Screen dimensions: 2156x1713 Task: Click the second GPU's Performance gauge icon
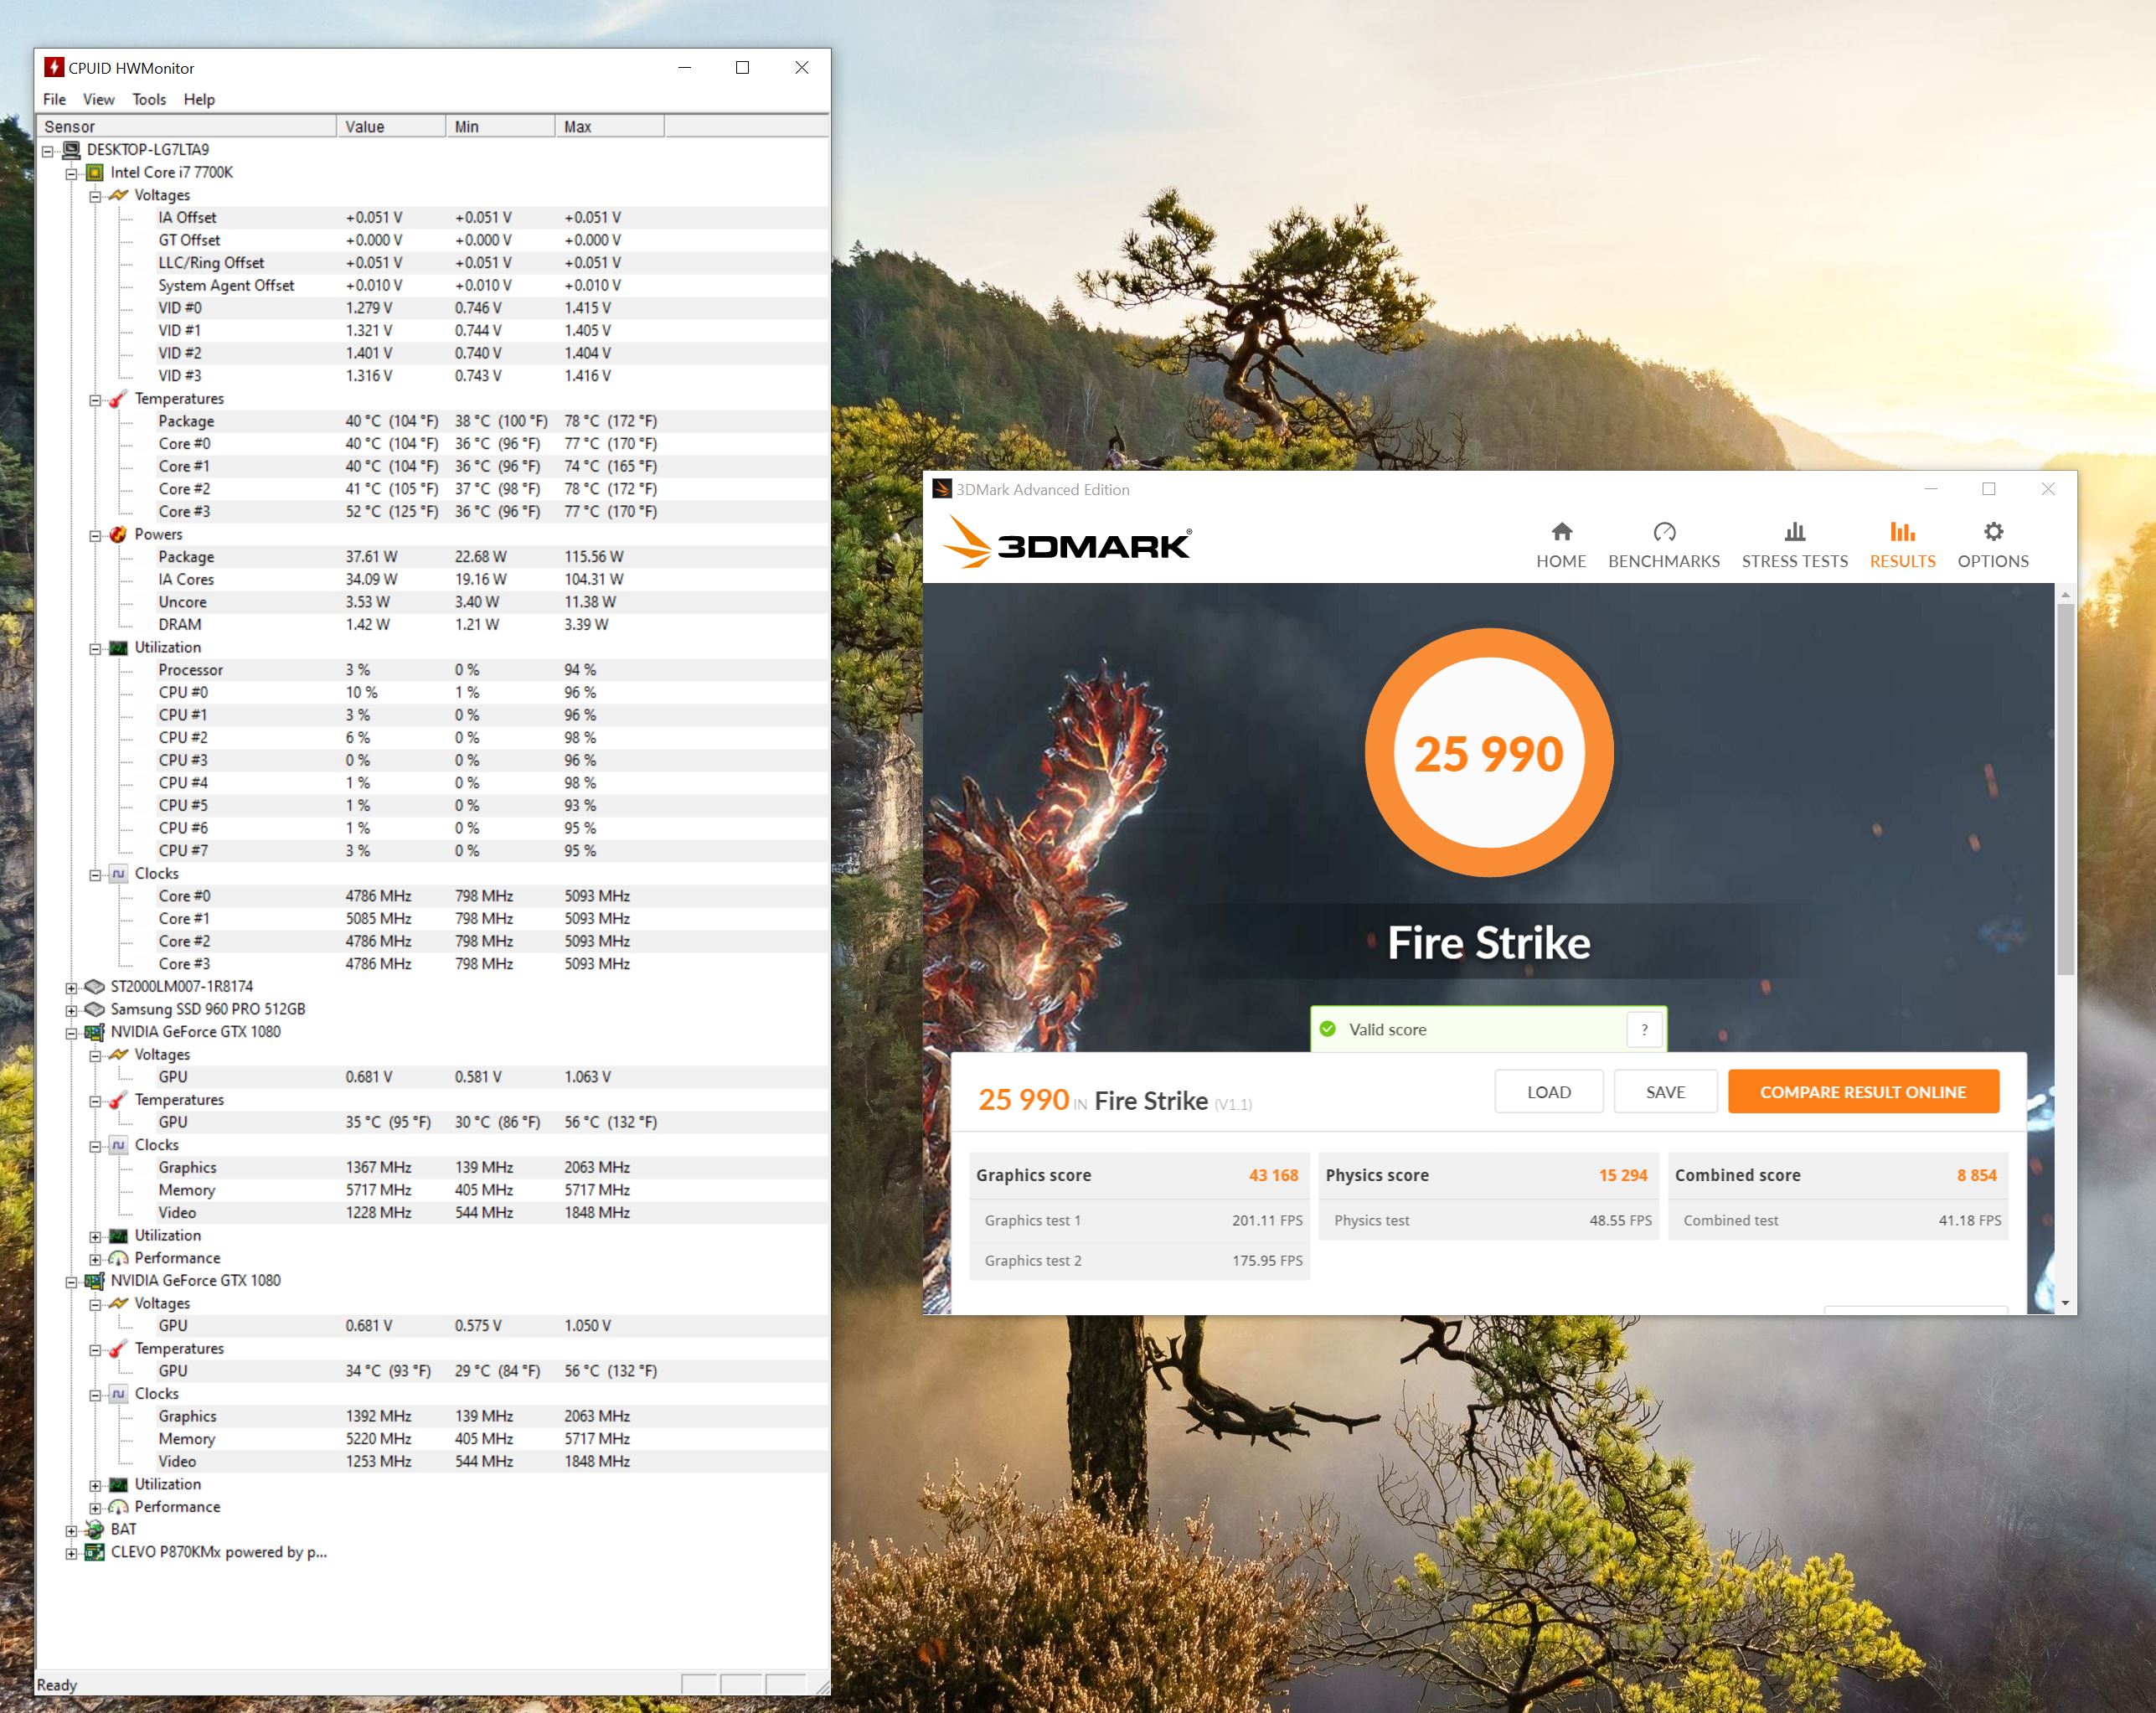(x=118, y=1507)
